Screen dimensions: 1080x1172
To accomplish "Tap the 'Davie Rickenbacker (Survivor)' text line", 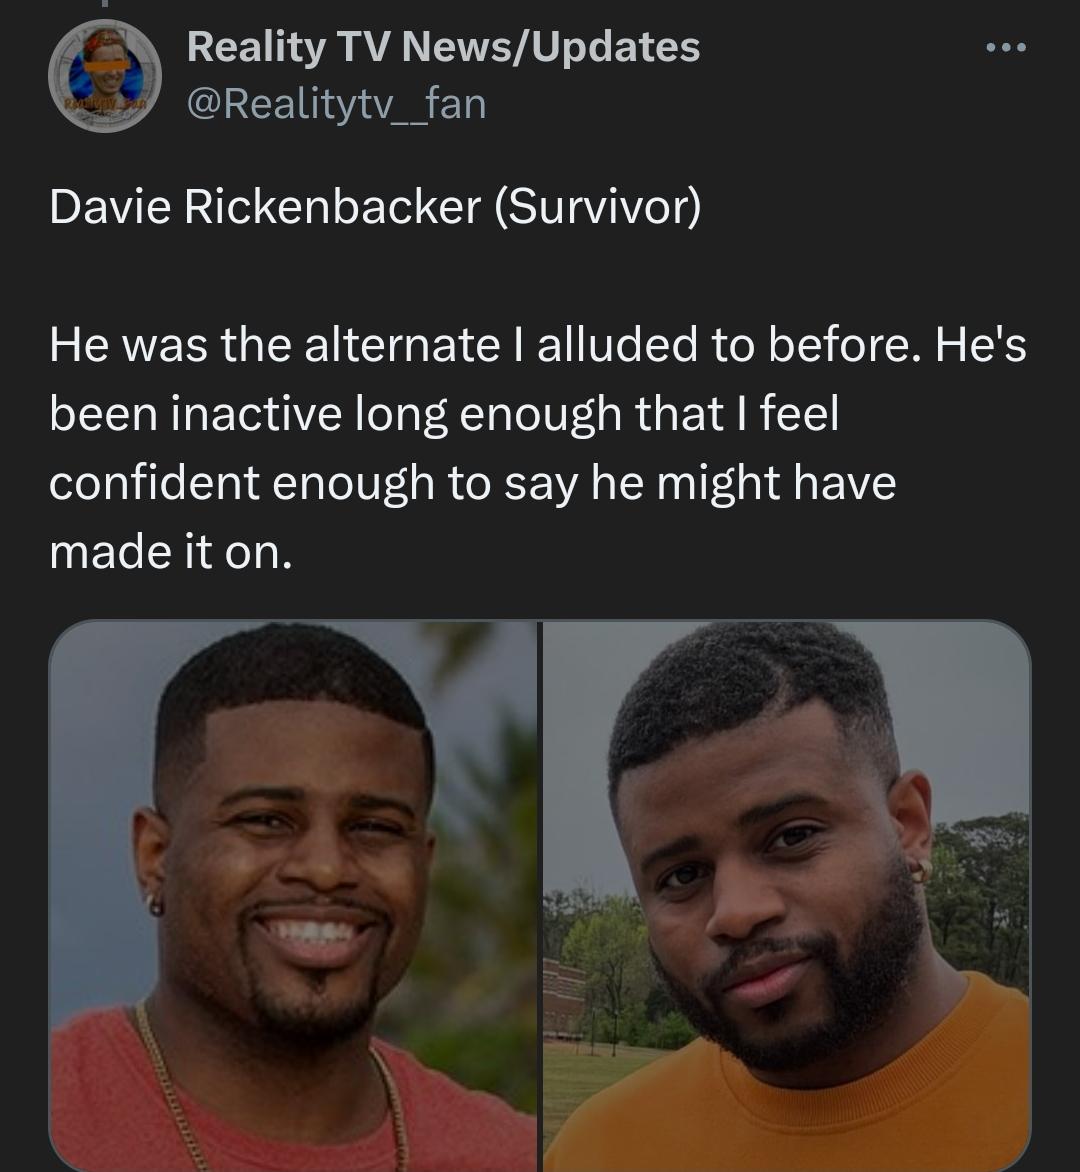I will click(375, 207).
